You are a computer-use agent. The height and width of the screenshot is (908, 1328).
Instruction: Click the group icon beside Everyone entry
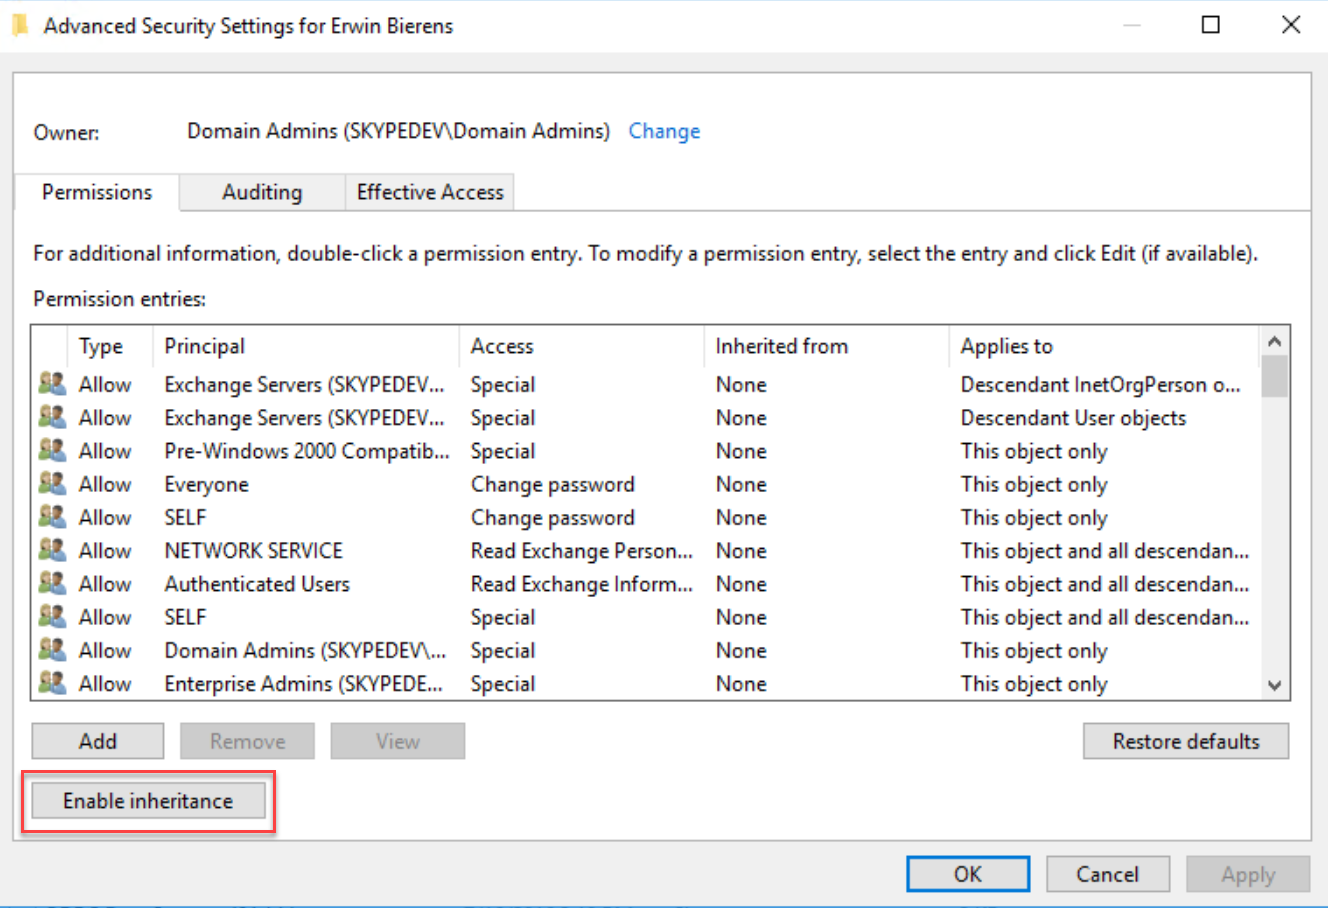pos(52,484)
